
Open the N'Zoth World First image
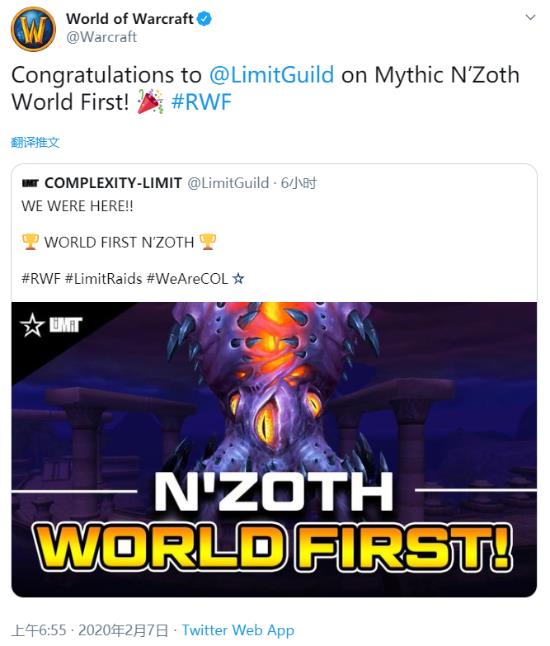(x=274, y=449)
